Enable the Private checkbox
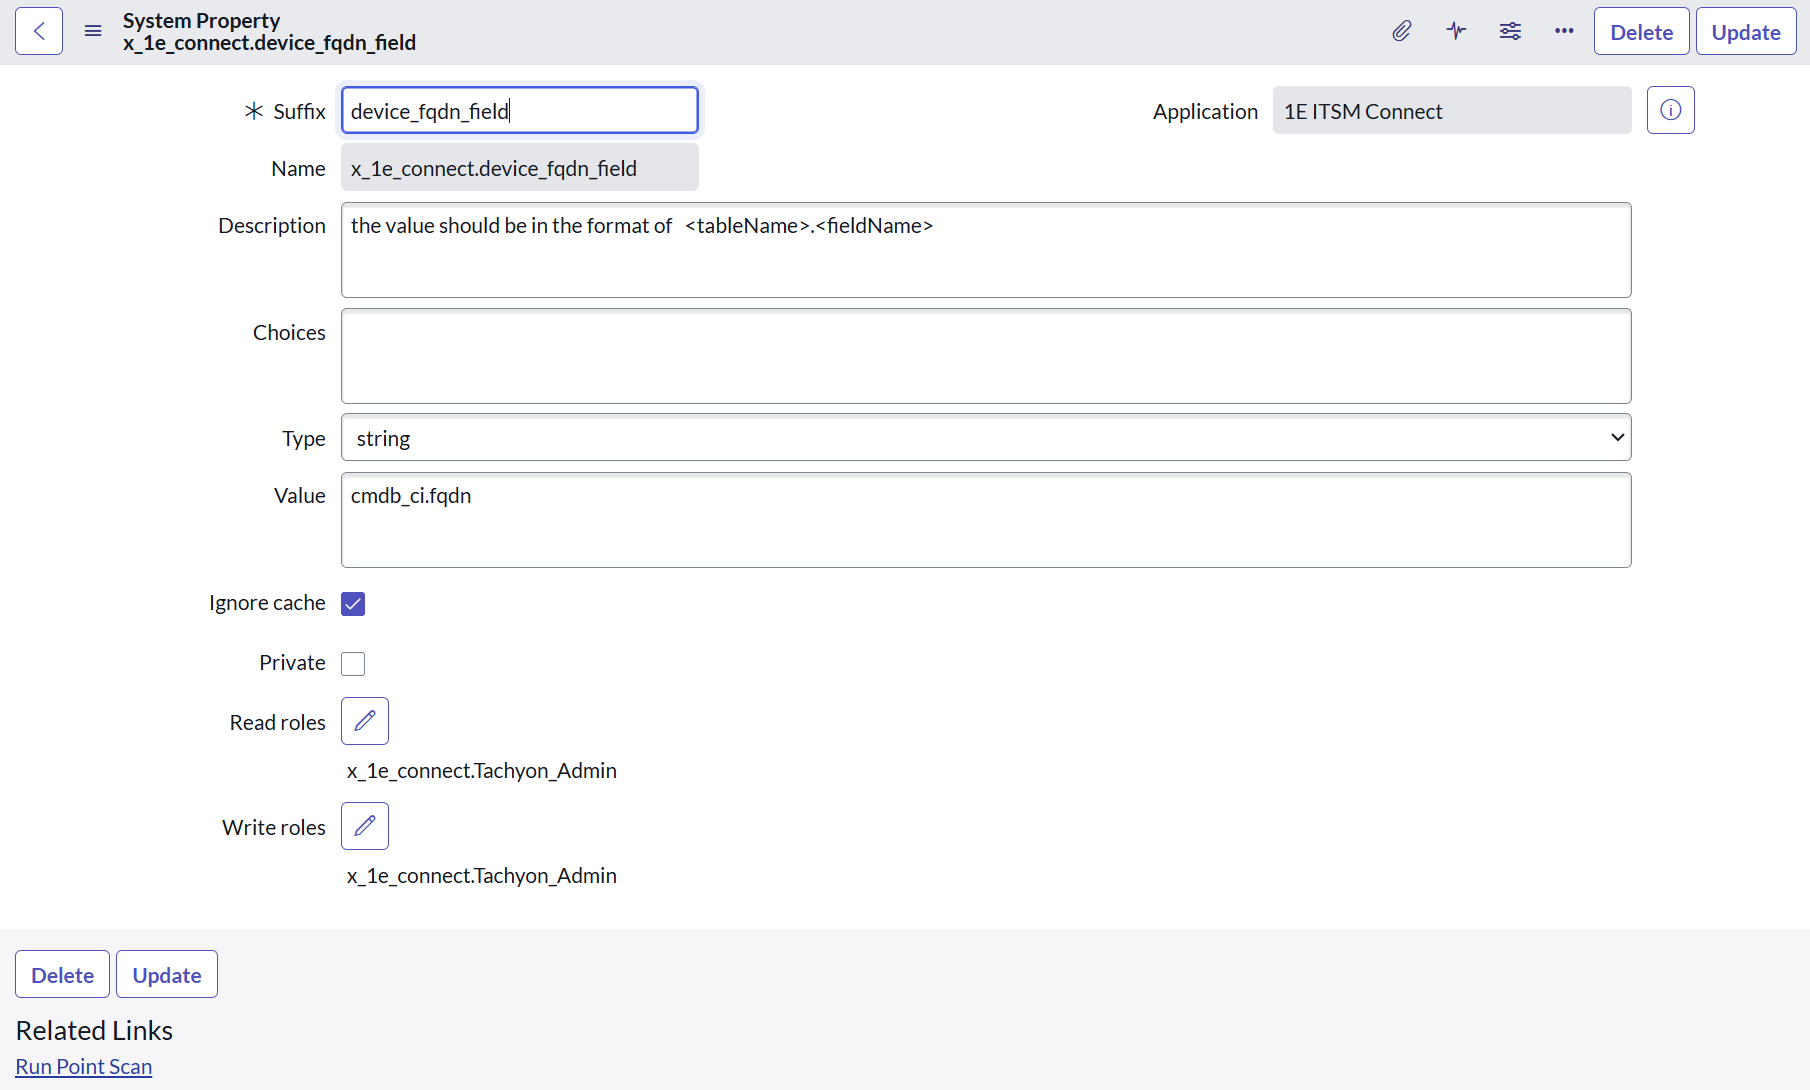 (353, 664)
